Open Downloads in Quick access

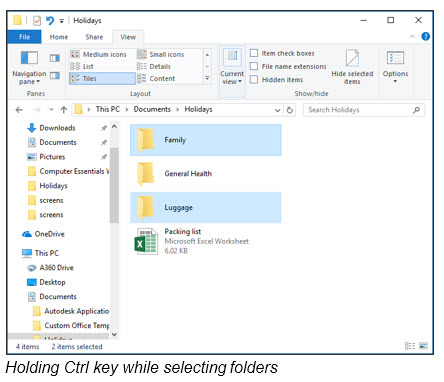[57, 128]
